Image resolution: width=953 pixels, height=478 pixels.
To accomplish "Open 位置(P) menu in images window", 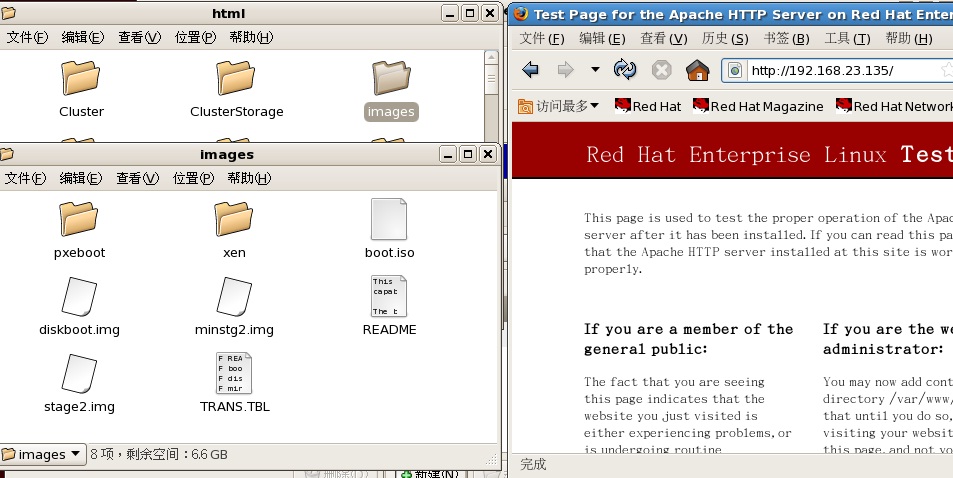I will [193, 178].
